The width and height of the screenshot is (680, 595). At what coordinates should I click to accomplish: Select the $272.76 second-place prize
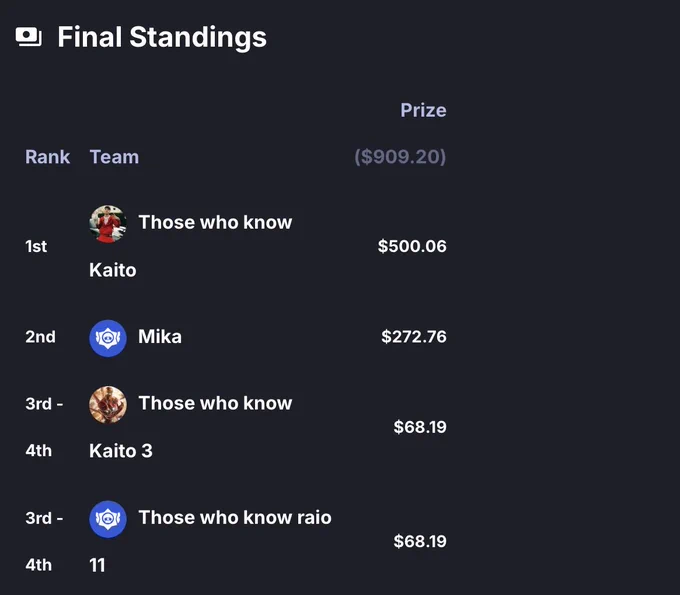click(414, 337)
